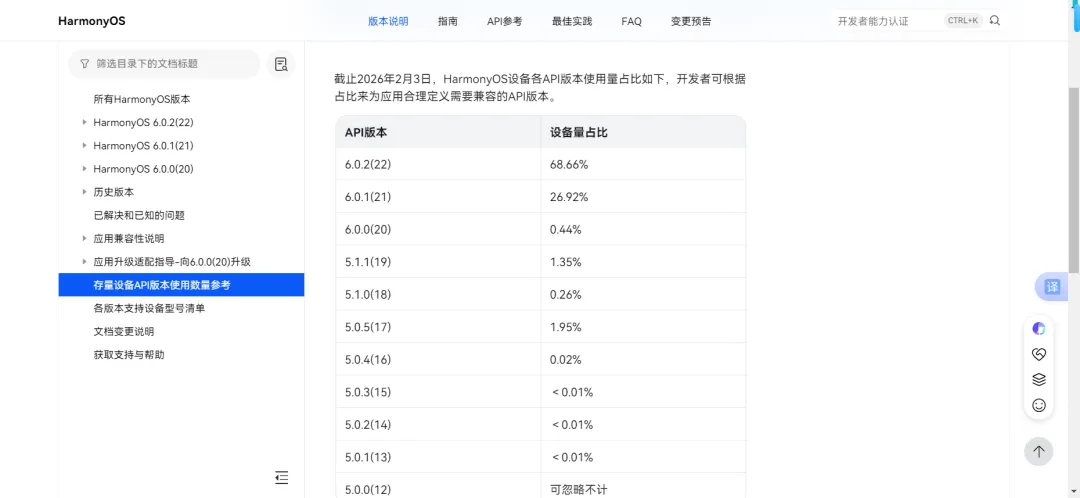Click the 5.0.4(16) table cell
This screenshot has width=1080, height=498.
(x=438, y=360)
